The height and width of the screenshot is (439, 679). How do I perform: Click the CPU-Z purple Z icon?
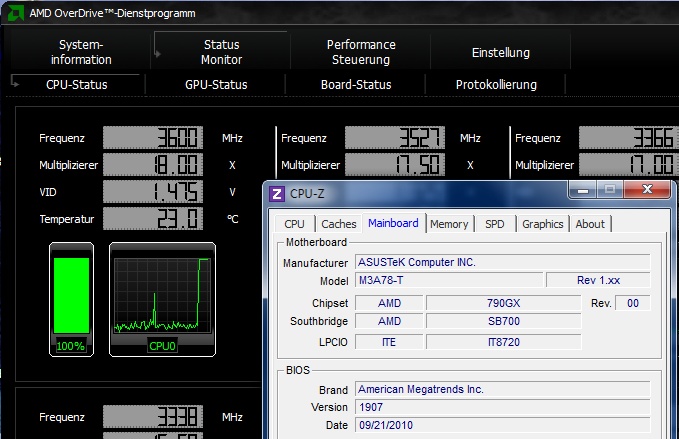tap(277, 194)
